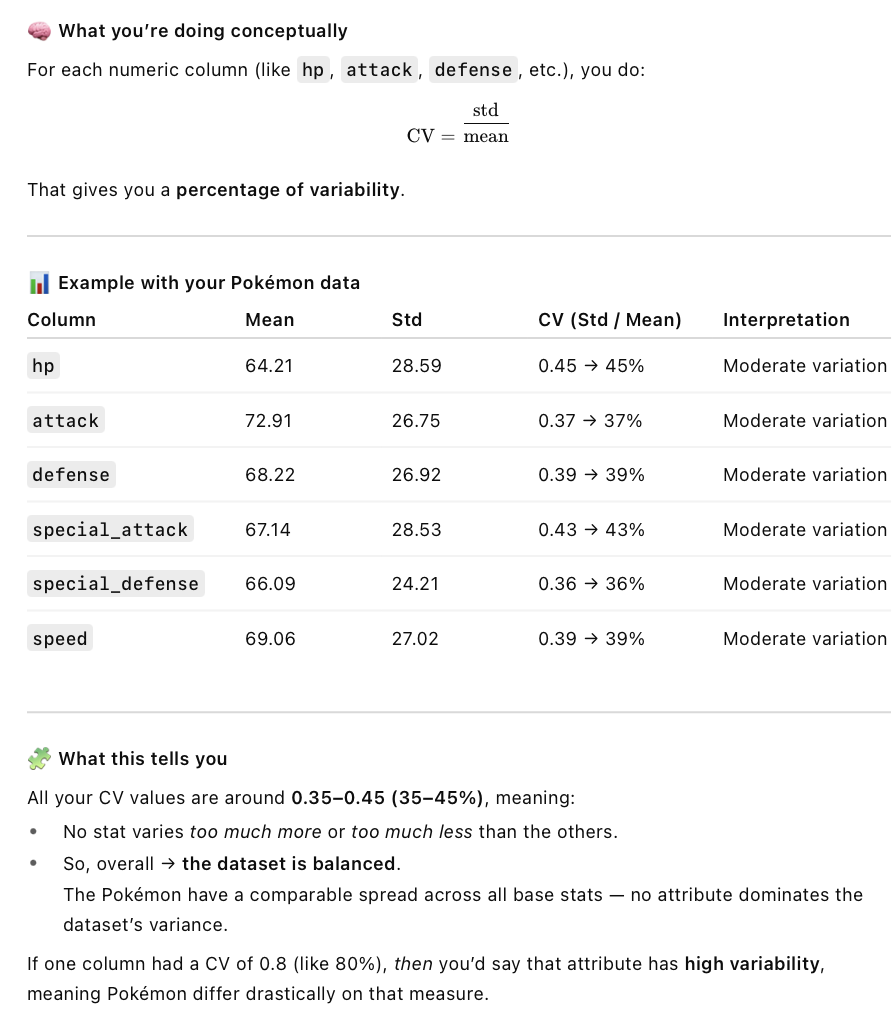
Task: Click the brain emoji icon
Action: tap(39, 31)
